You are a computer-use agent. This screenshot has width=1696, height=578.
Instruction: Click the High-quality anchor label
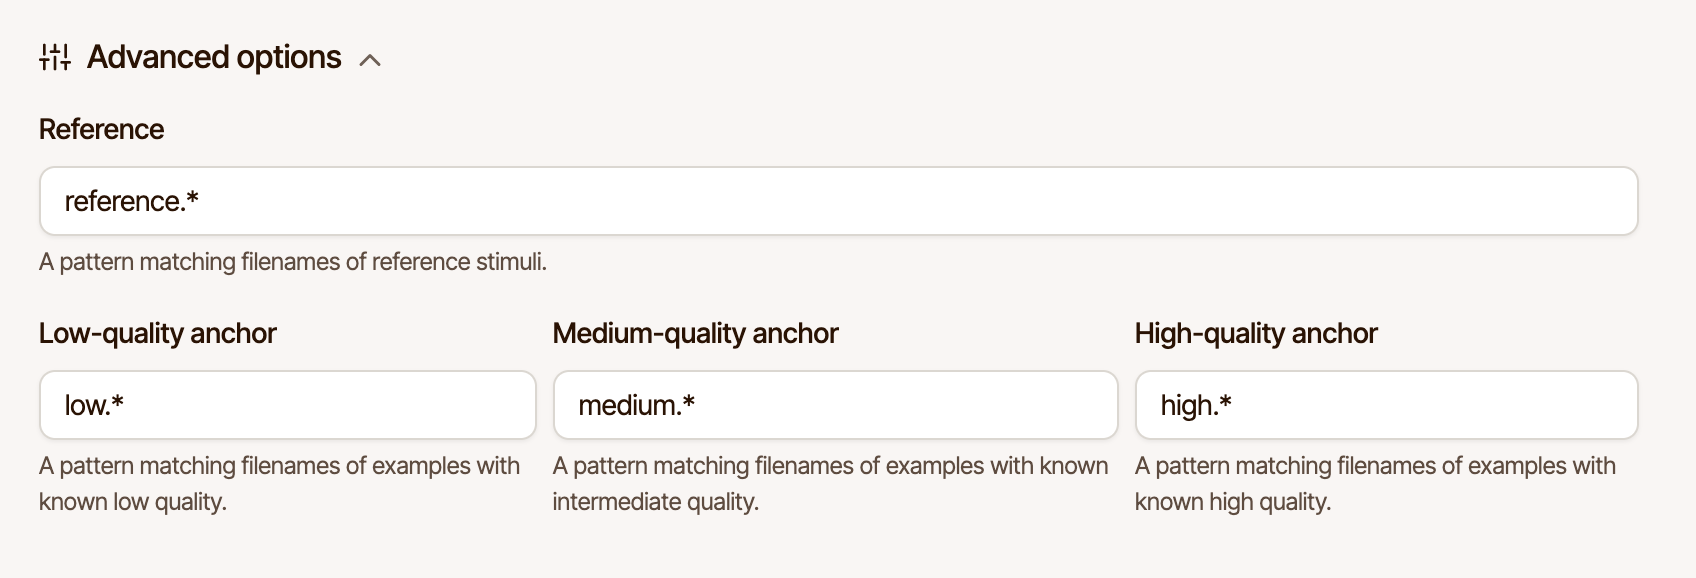pos(1255,333)
